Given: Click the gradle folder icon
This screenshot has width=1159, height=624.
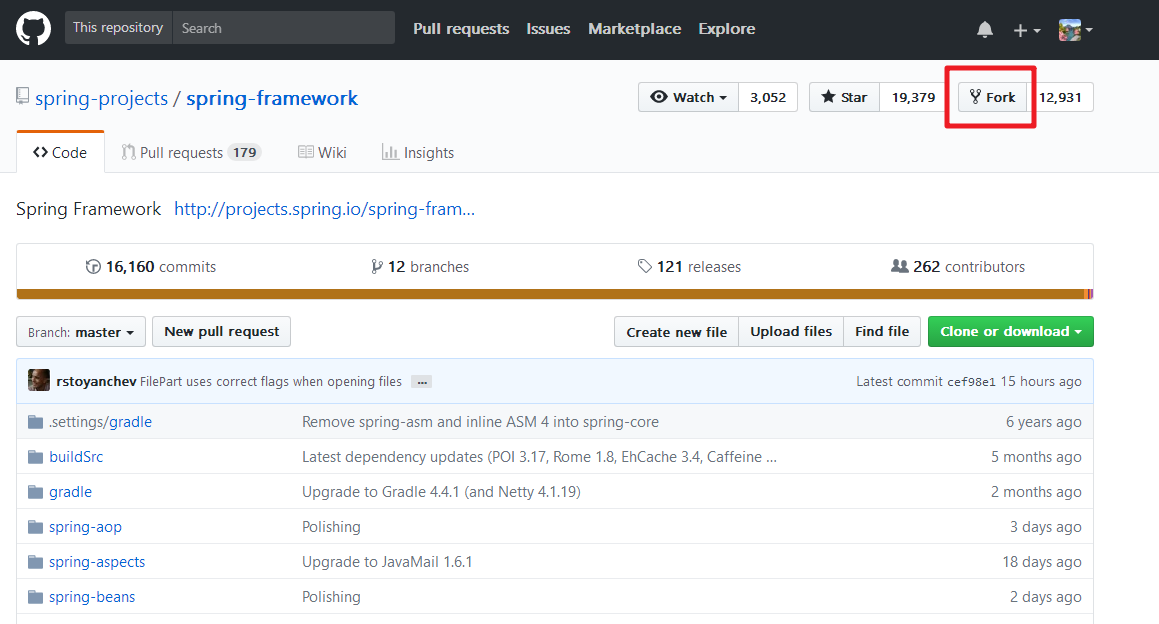Looking at the screenshot, I should click(x=35, y=492).
